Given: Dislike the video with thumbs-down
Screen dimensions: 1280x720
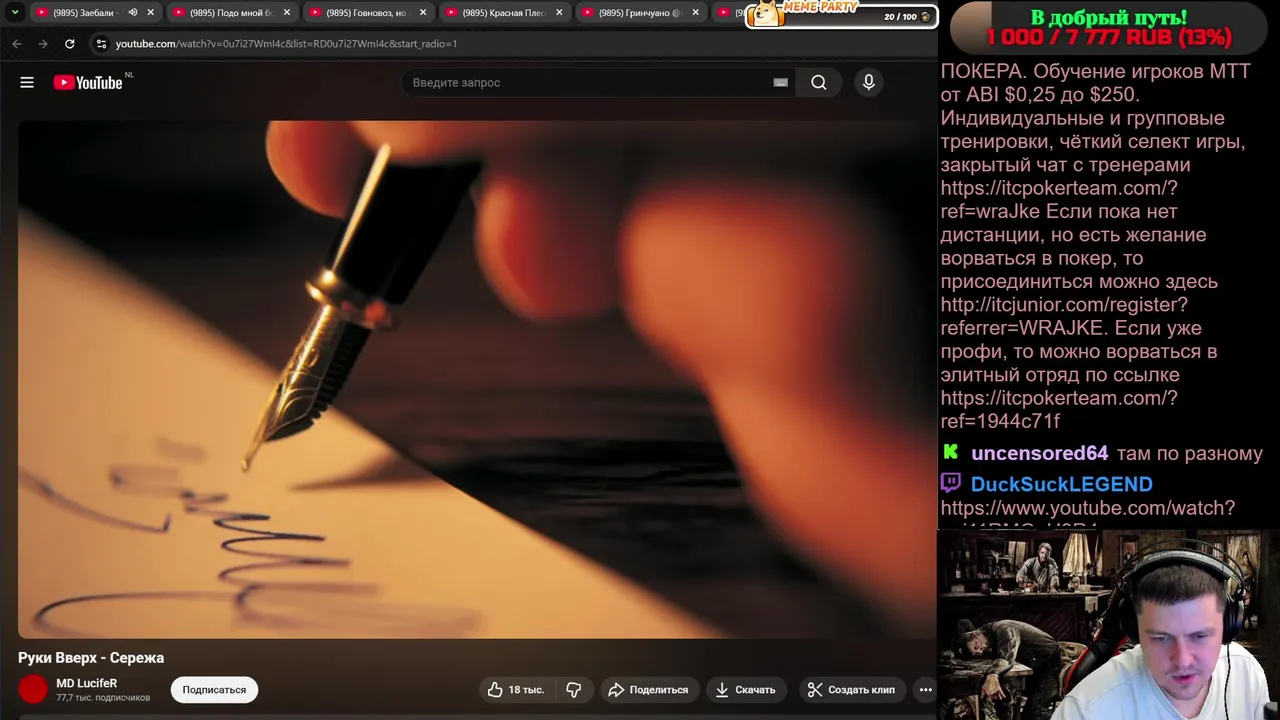Looking at the screenshot, I should pos(574,690).
